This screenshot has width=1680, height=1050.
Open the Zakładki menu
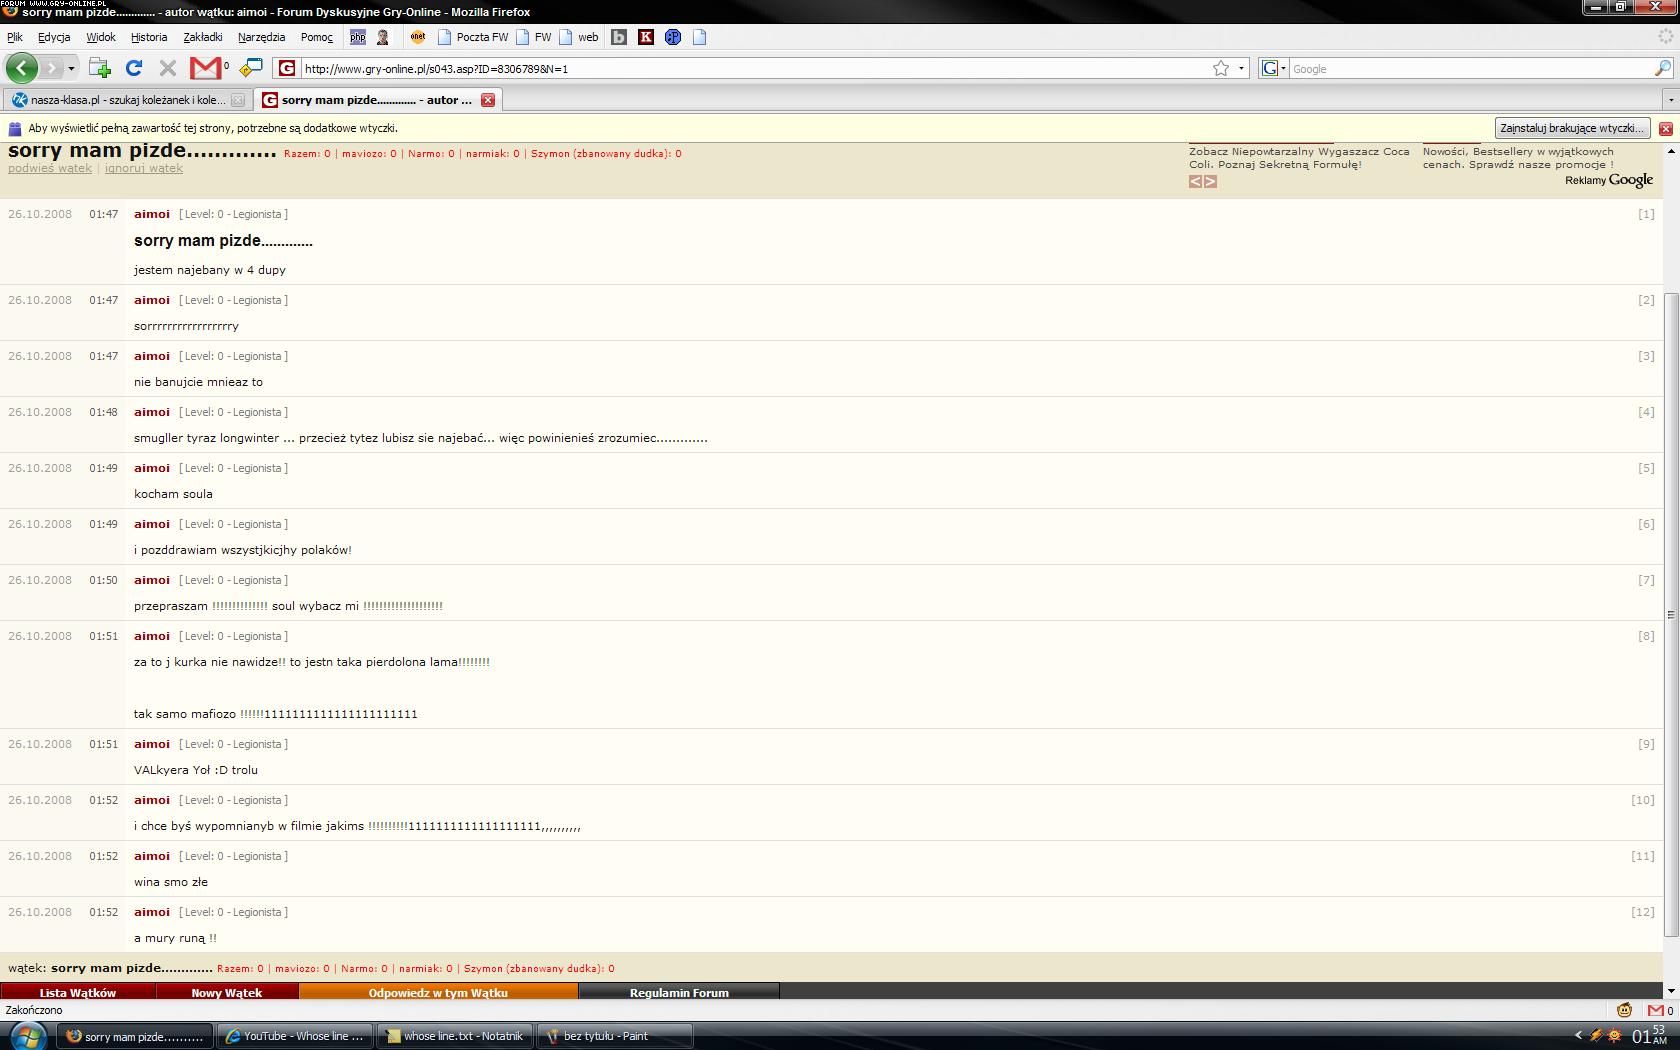[x=202, y=37]
